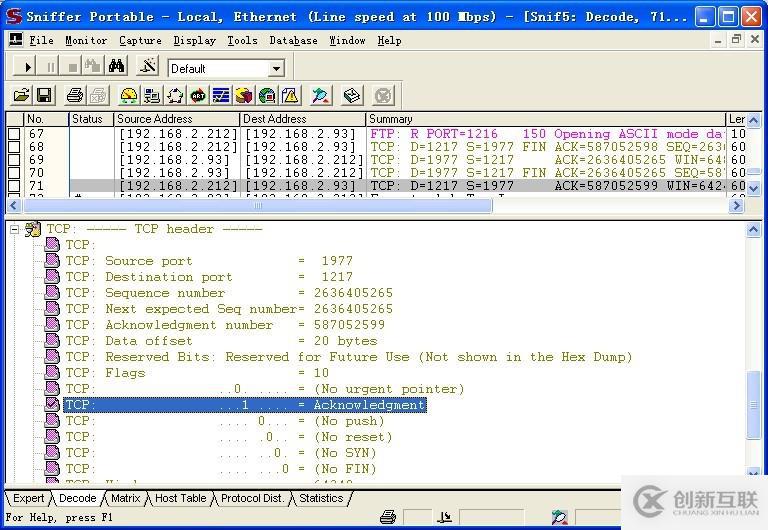Uncheck the Acknowledgment flag checkbox
Screen dimensions: 768x530
(x=52, y=405)
